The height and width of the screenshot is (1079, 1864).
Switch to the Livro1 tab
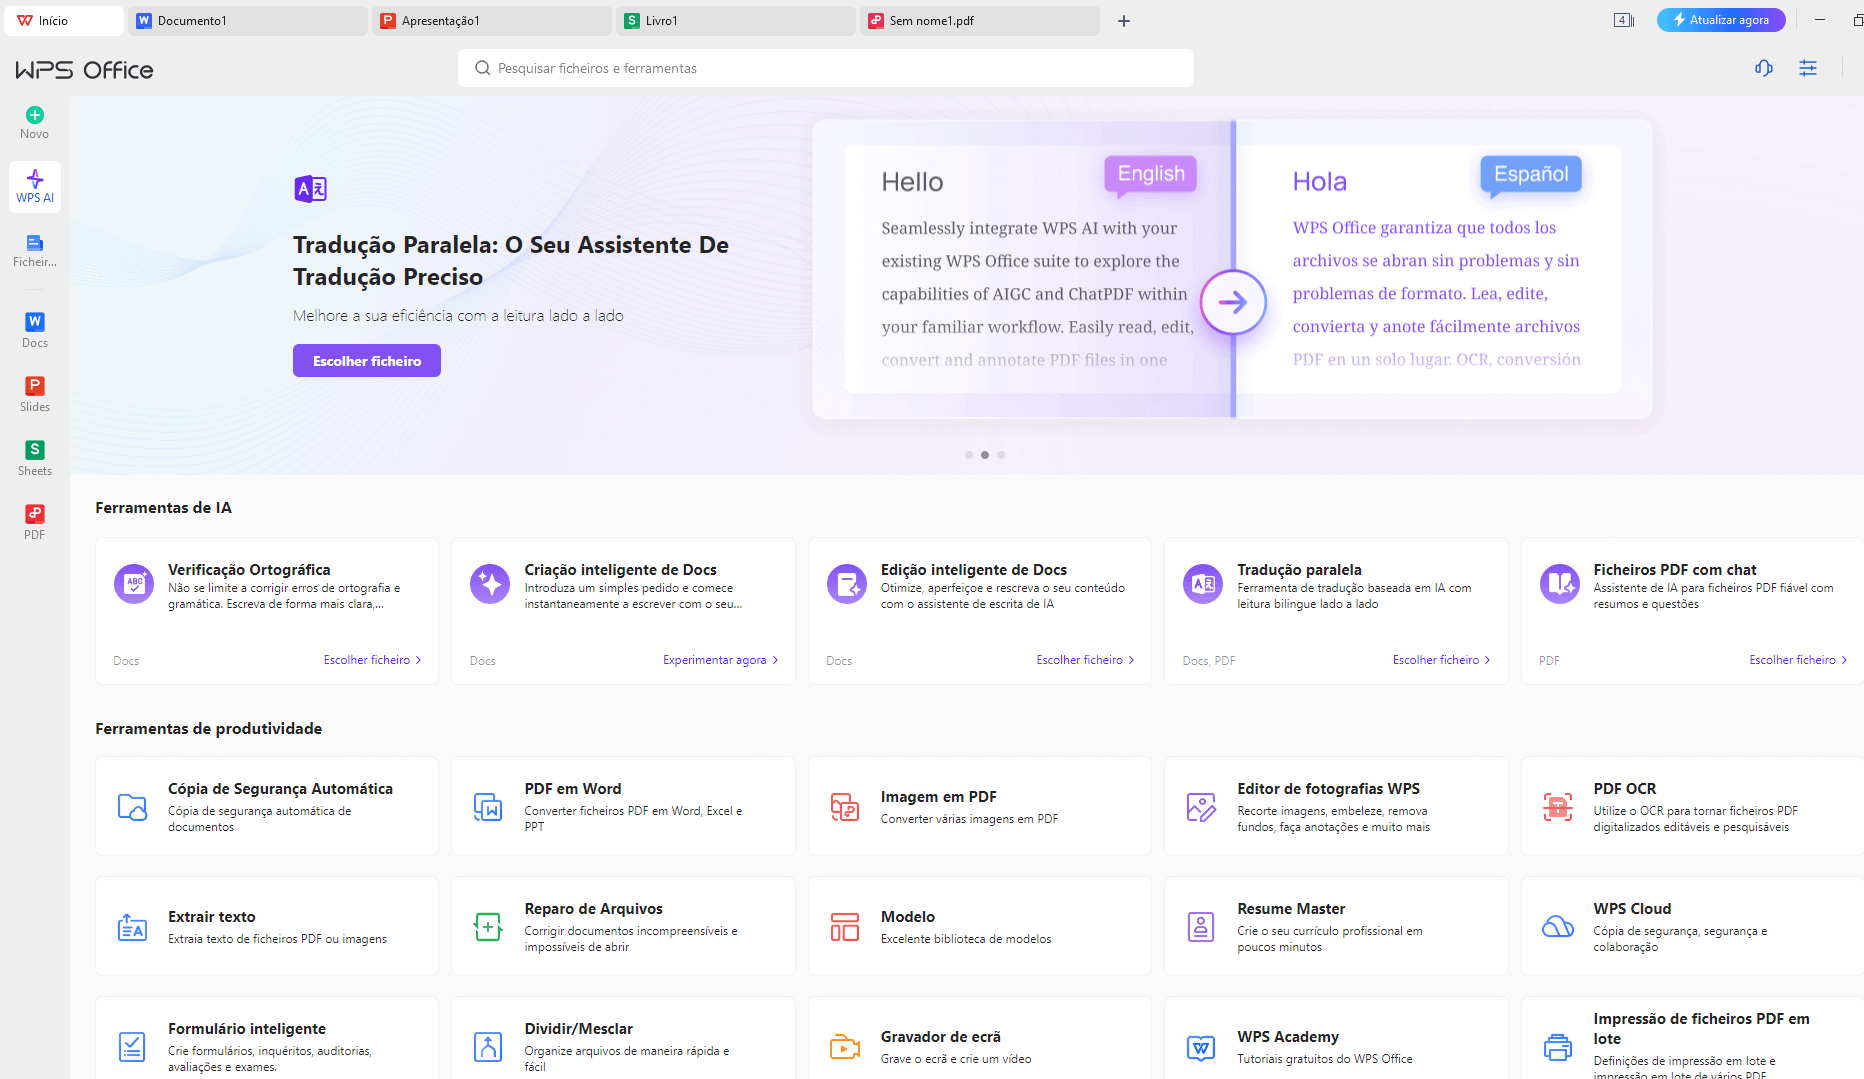coord(736,21)
